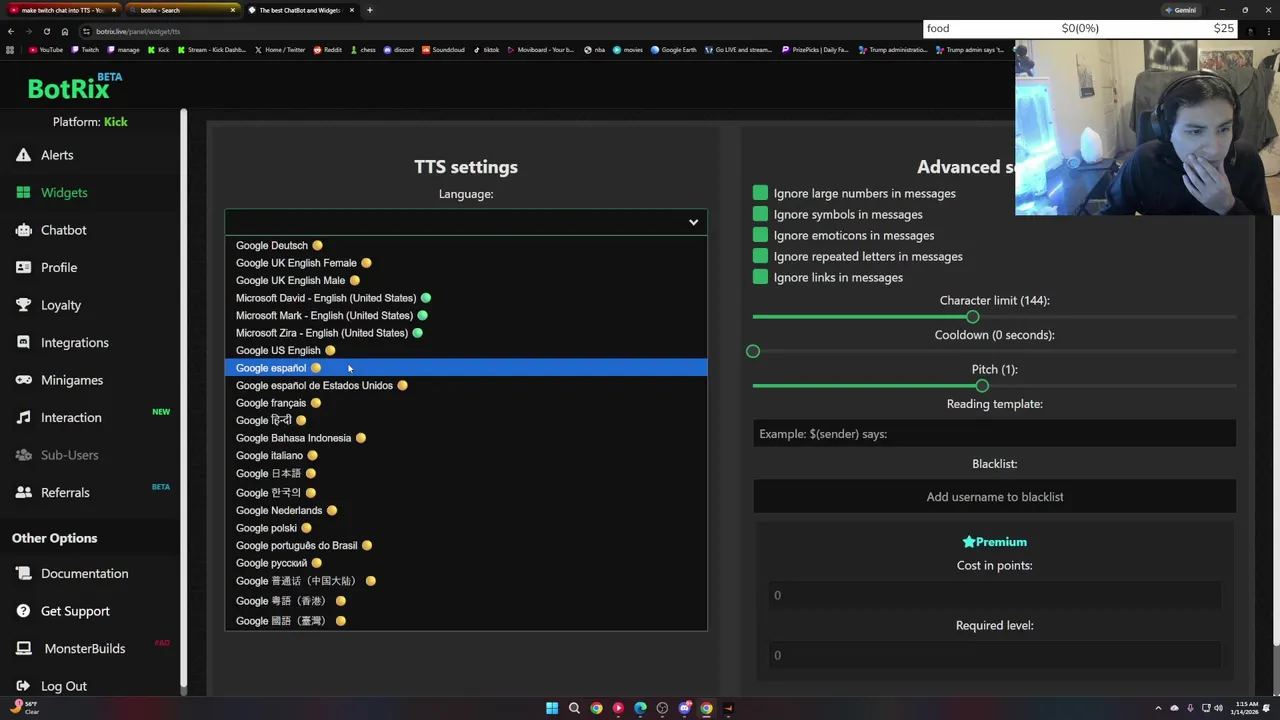Open Discord from the taskbar
Image resolution: width=1280 pixels, height=720 pixels.
[x=684, y=708]
